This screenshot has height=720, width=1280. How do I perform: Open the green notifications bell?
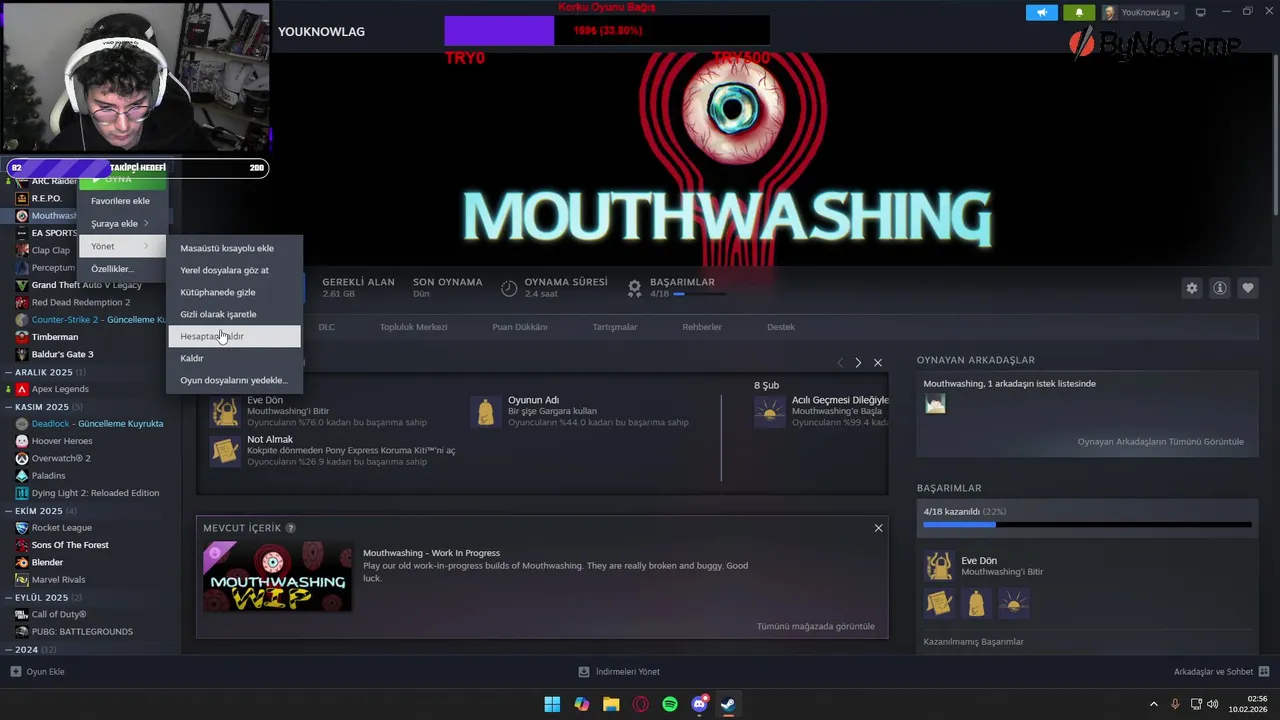pyautogui.click(x=1079, y=13)
